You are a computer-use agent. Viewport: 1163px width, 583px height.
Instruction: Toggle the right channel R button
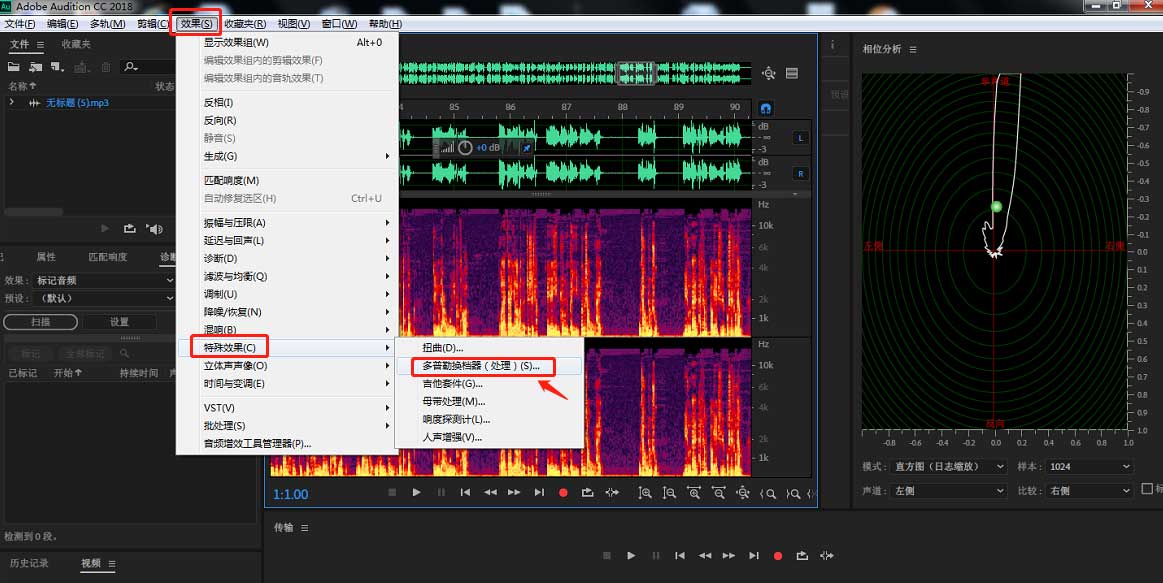coord(800,174)
